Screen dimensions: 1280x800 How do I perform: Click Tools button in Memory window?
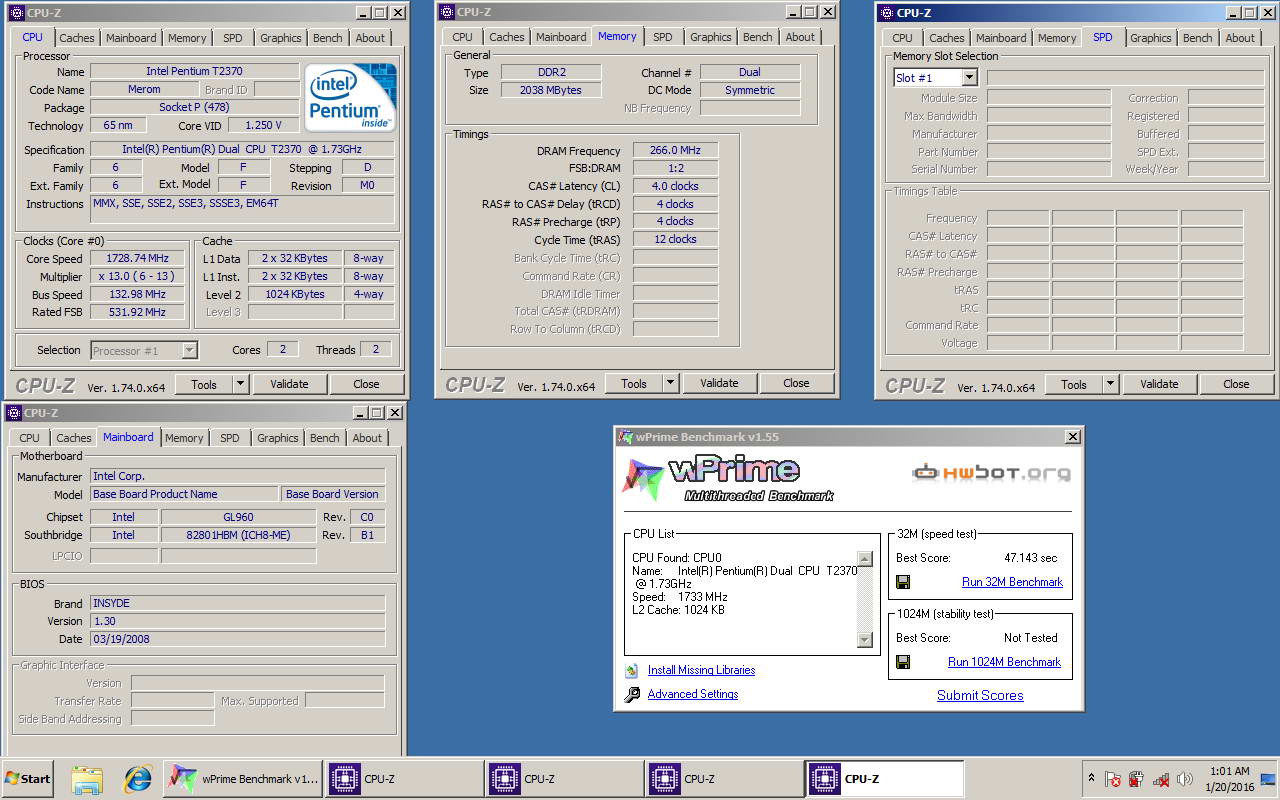(634, 383)
